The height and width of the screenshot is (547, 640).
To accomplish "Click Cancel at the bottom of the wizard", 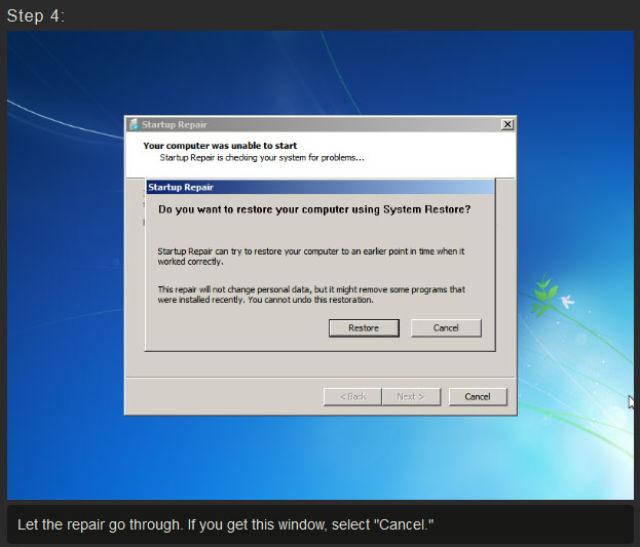I will tap(477, 396).
